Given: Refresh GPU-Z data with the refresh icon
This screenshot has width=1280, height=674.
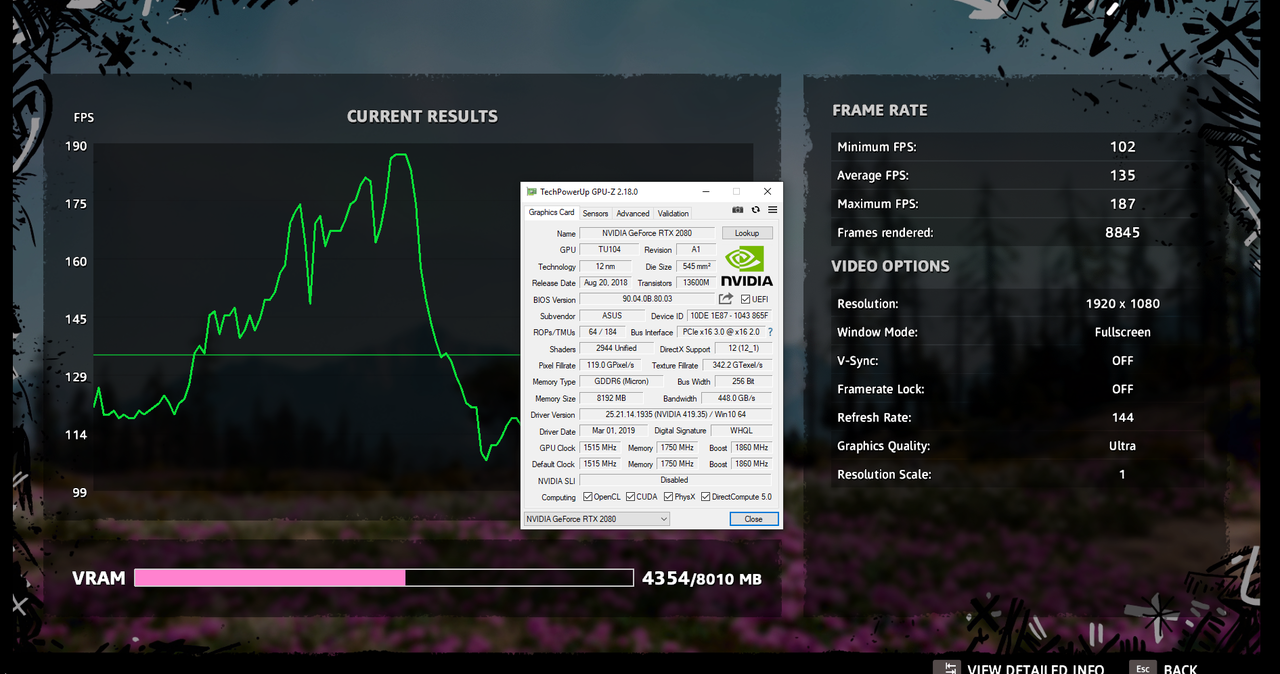Looking at the screenshot, I should coord(756,210).
